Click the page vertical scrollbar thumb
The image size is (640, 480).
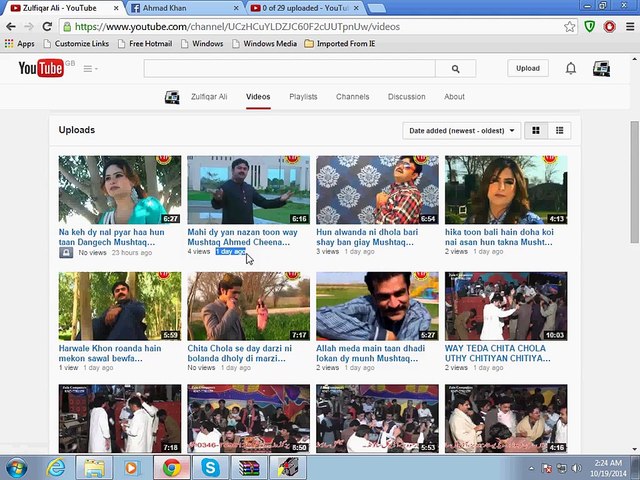[635, 182]
